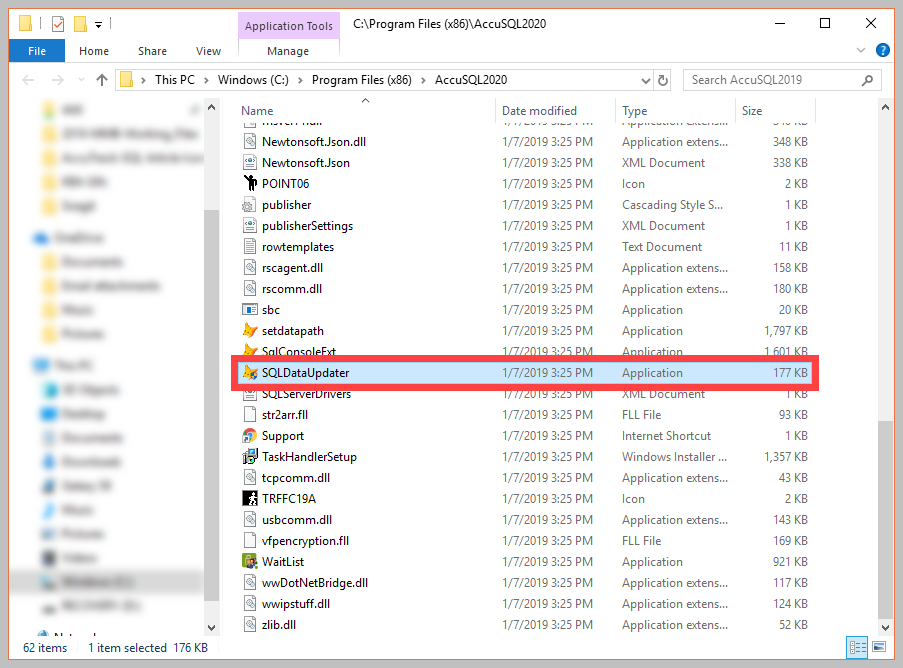Click the wwDotNetBridge.dll file icon
This screenshot has width=903, height=668.
(250, 583)
